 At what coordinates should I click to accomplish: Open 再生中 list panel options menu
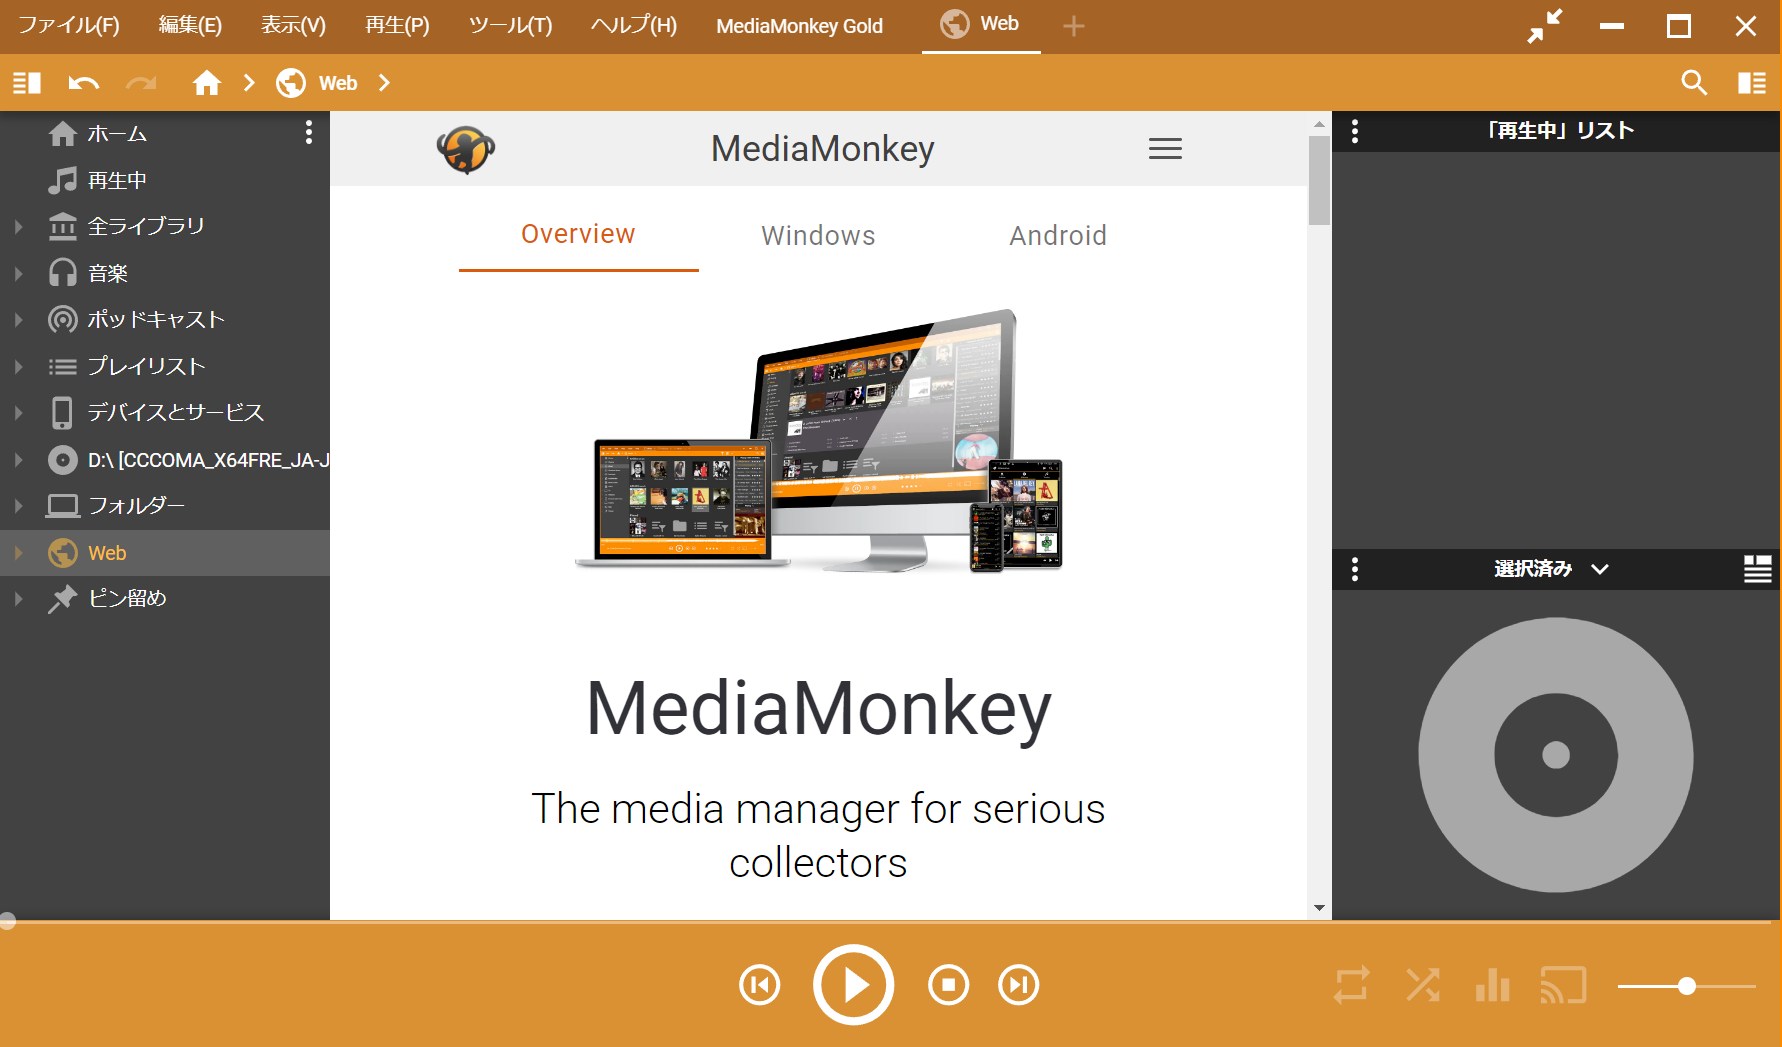click(x=1355, y=131)
